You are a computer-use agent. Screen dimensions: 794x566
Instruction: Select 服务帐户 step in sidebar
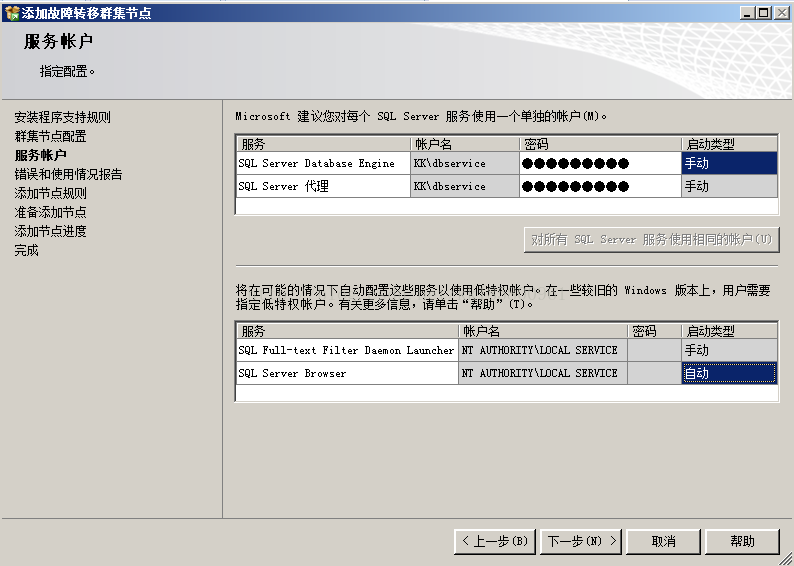pyautogui.click(x=41, y=155)
